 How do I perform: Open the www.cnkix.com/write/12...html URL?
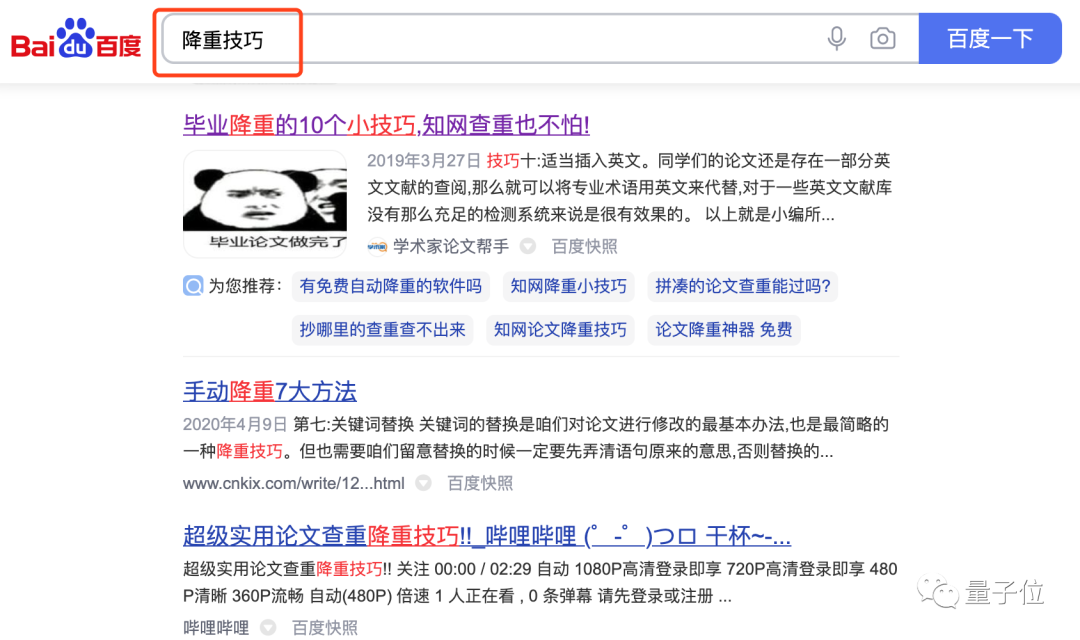[x=293, y=484]
